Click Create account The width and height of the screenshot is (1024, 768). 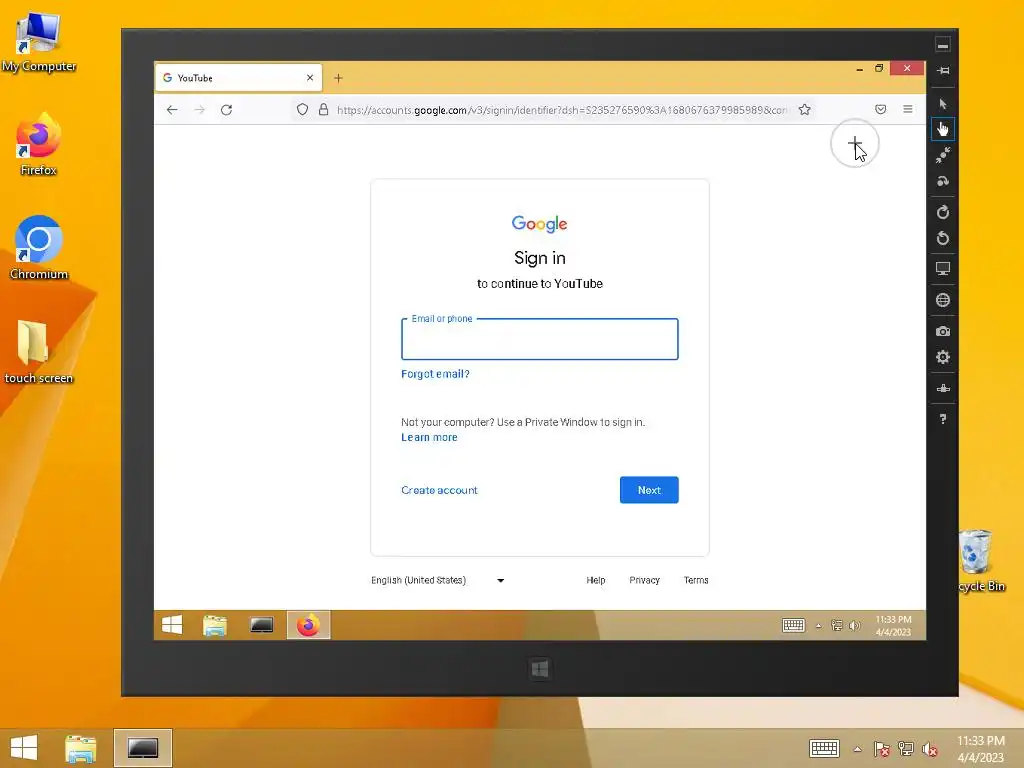[x=439, y=490]
